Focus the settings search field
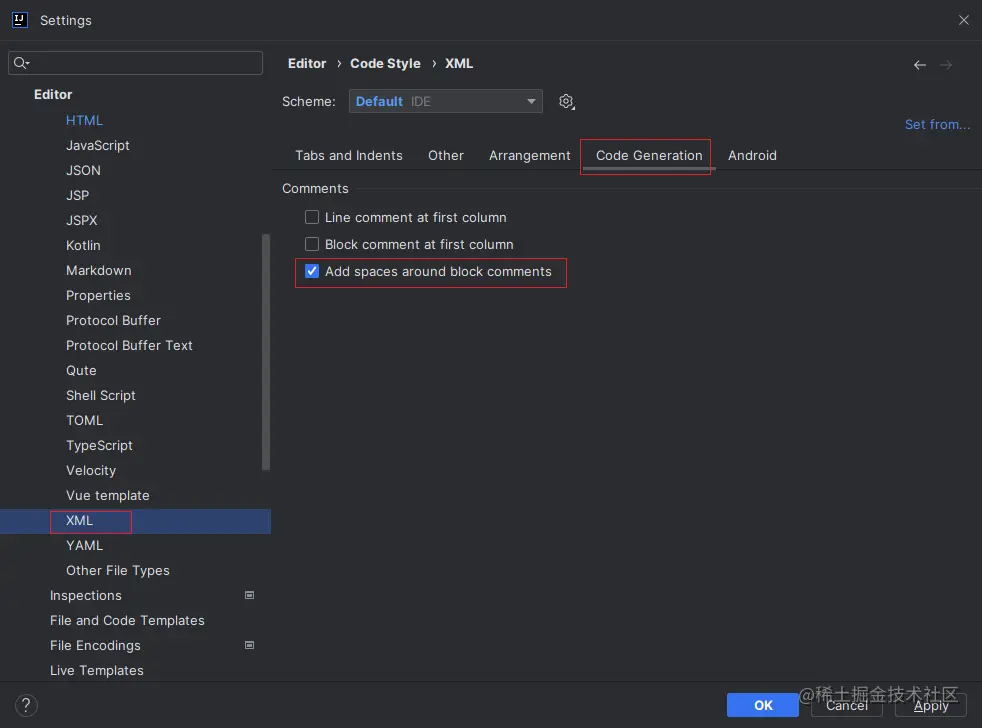This screenshot has height=728, width=982. click(x=135, y=63)
